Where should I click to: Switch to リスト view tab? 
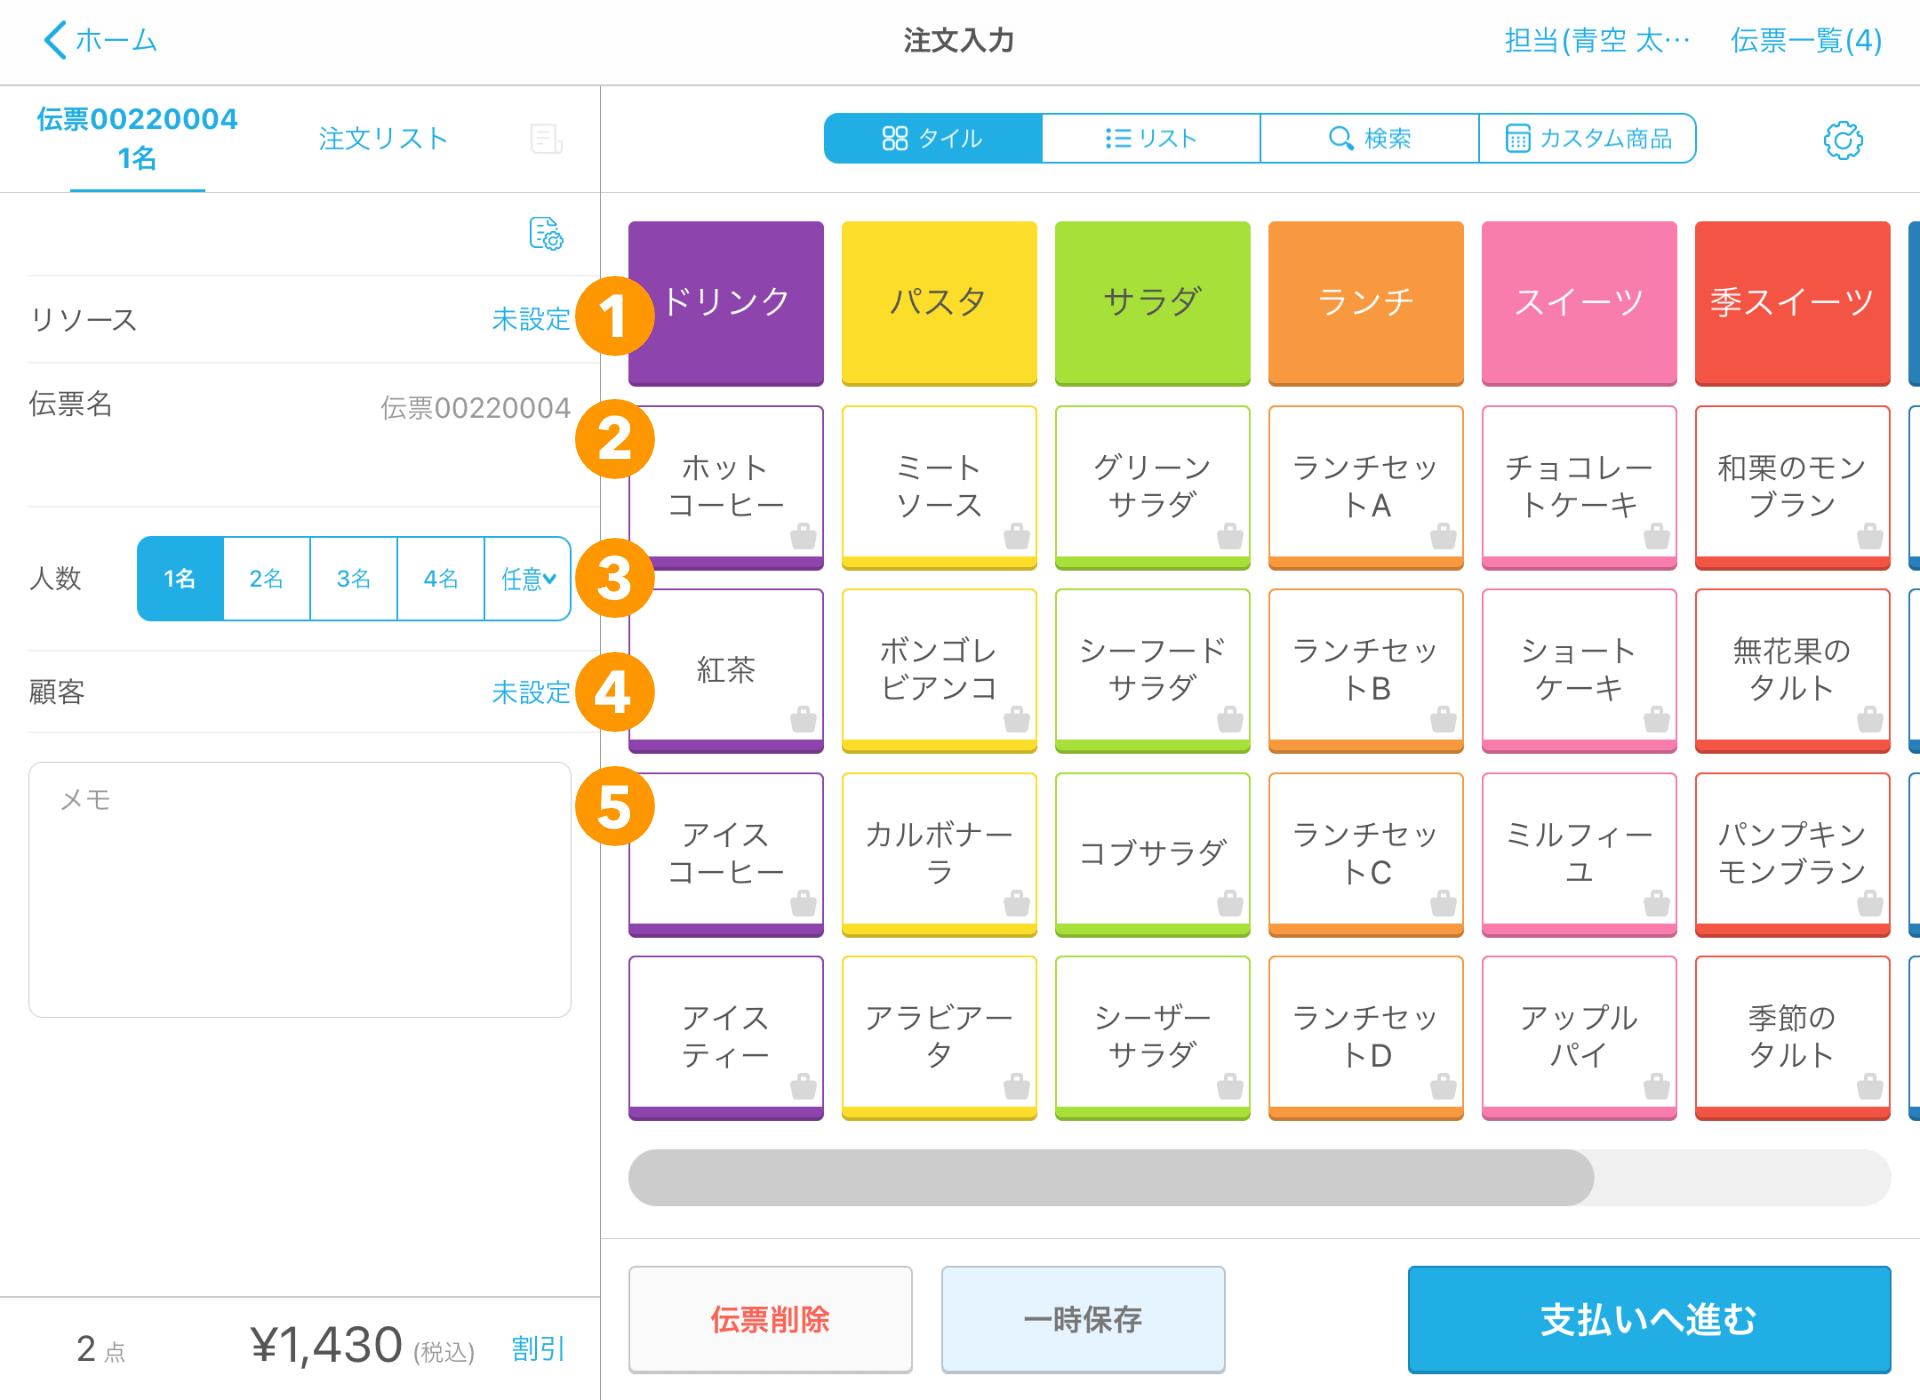click(1151, 138)
